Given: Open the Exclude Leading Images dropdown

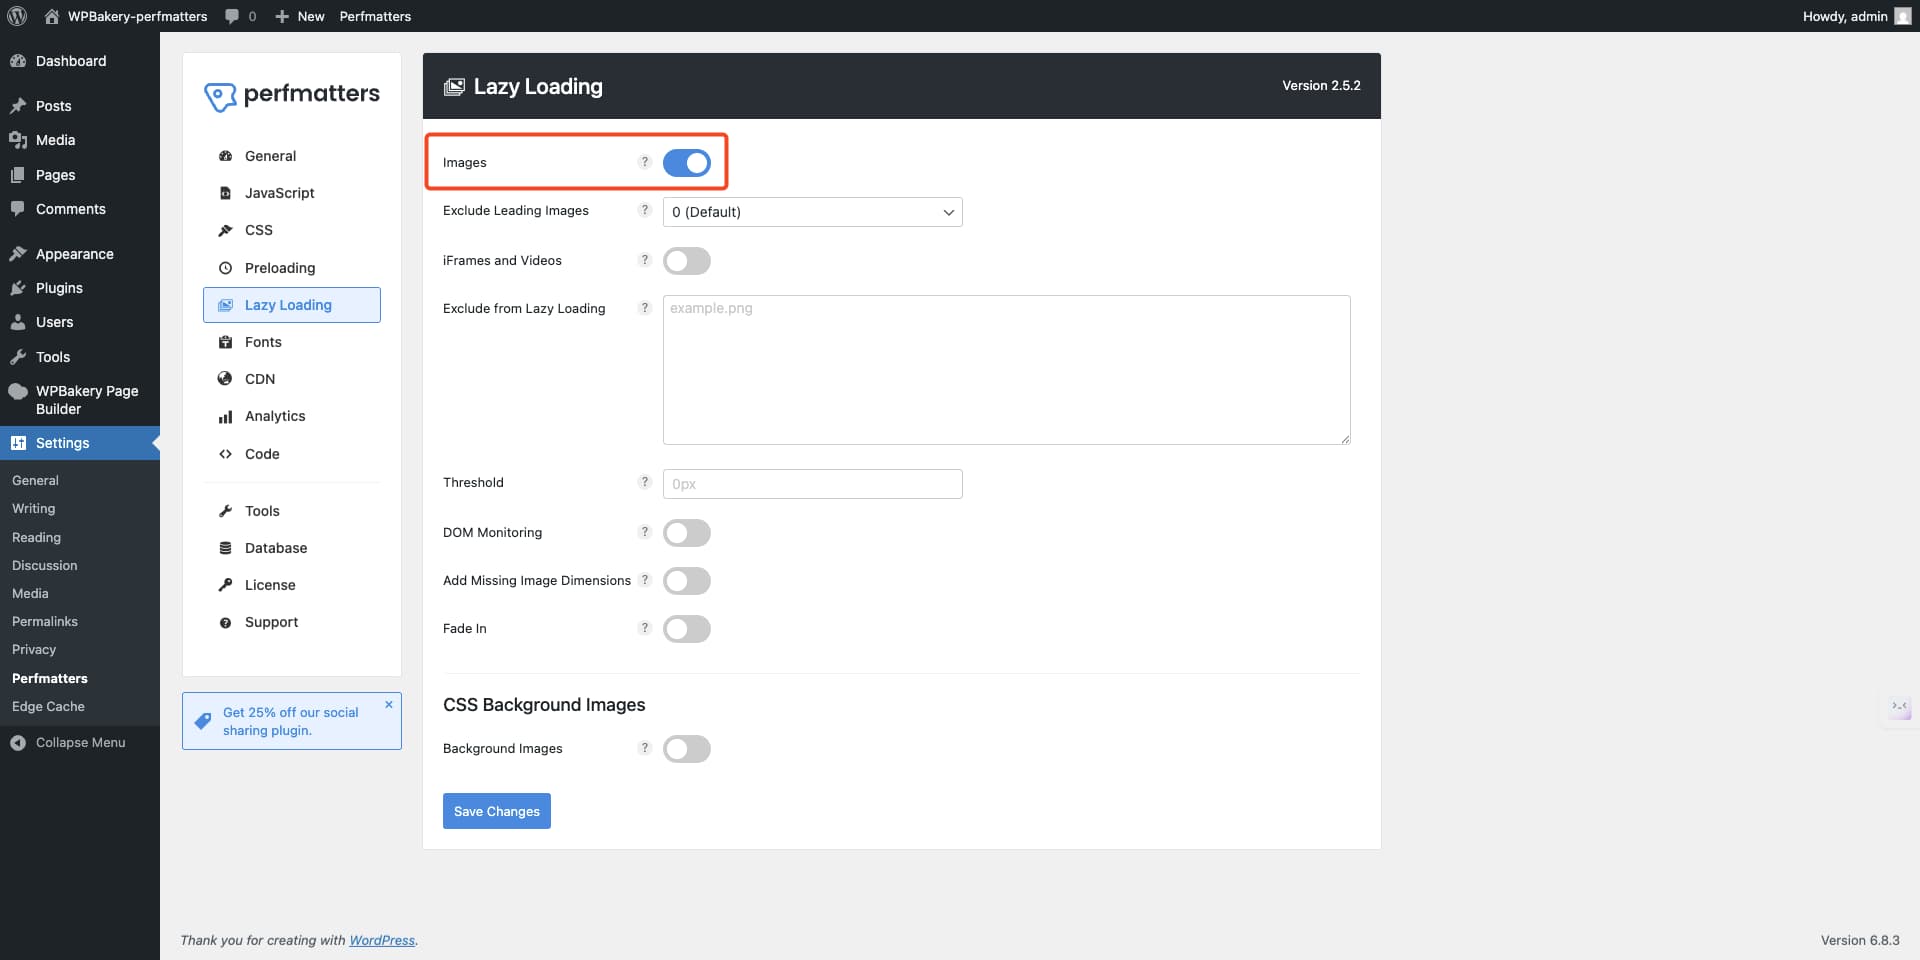Looking at the screenshot, I should 812,212.
